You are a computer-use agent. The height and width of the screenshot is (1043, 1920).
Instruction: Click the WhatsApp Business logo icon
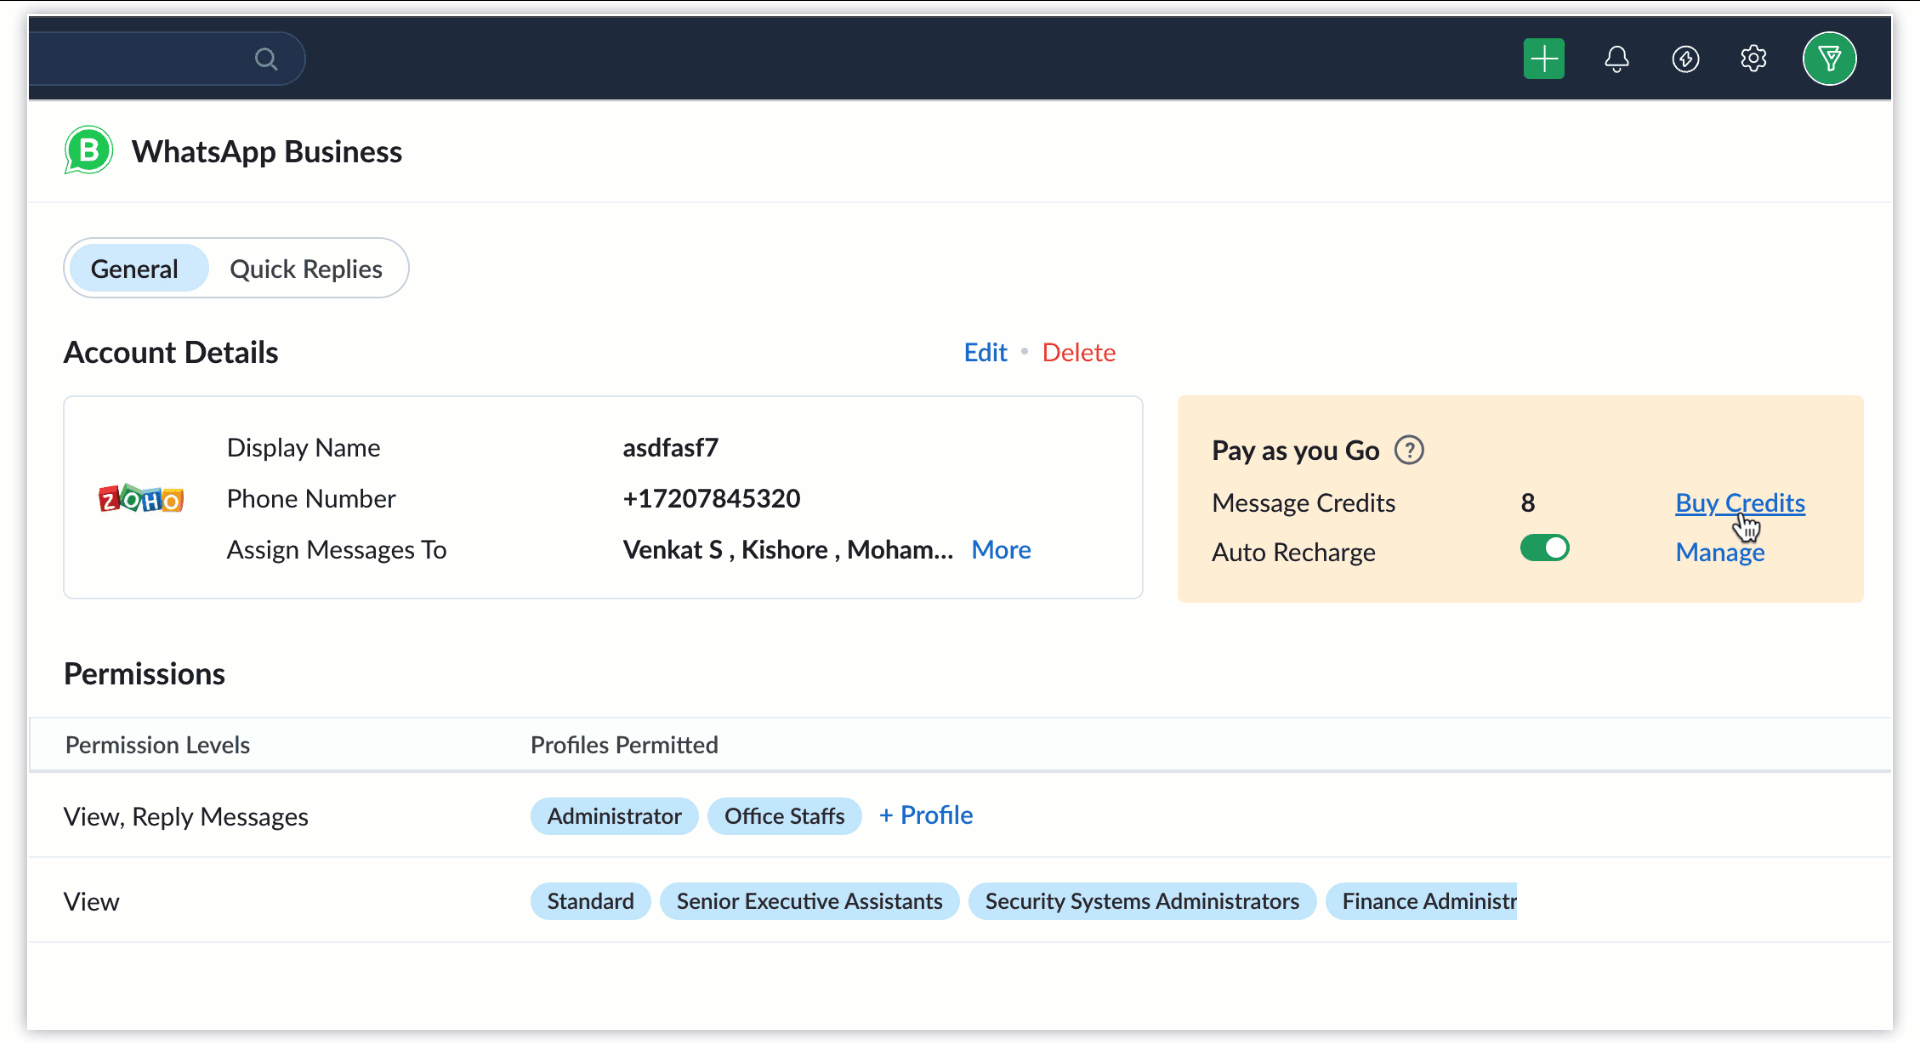(88, 151)
